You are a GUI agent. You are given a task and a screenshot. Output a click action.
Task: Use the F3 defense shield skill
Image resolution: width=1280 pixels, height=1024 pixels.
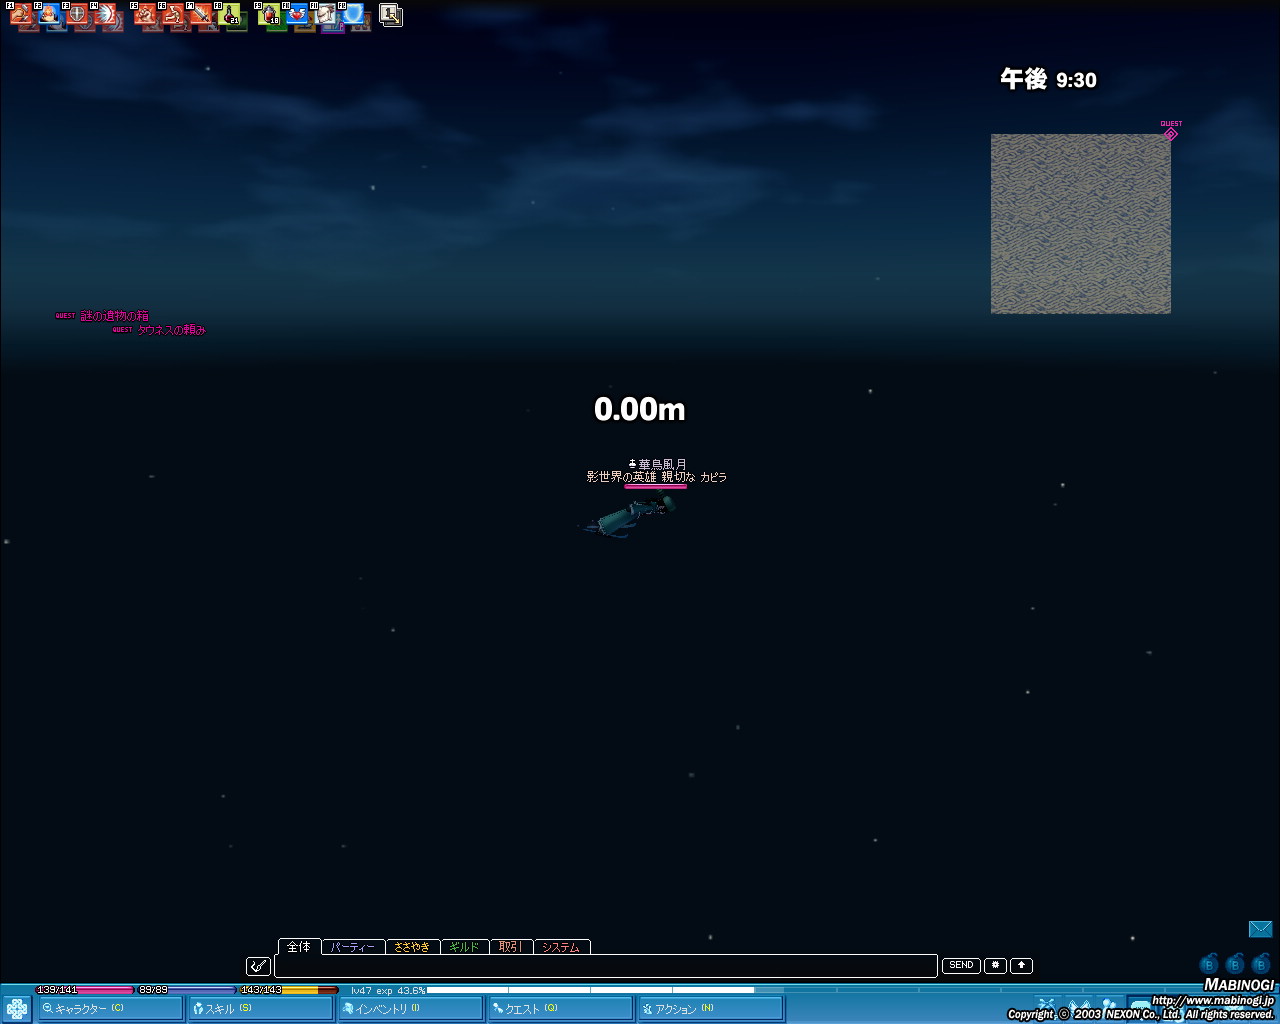coord(77,16)
